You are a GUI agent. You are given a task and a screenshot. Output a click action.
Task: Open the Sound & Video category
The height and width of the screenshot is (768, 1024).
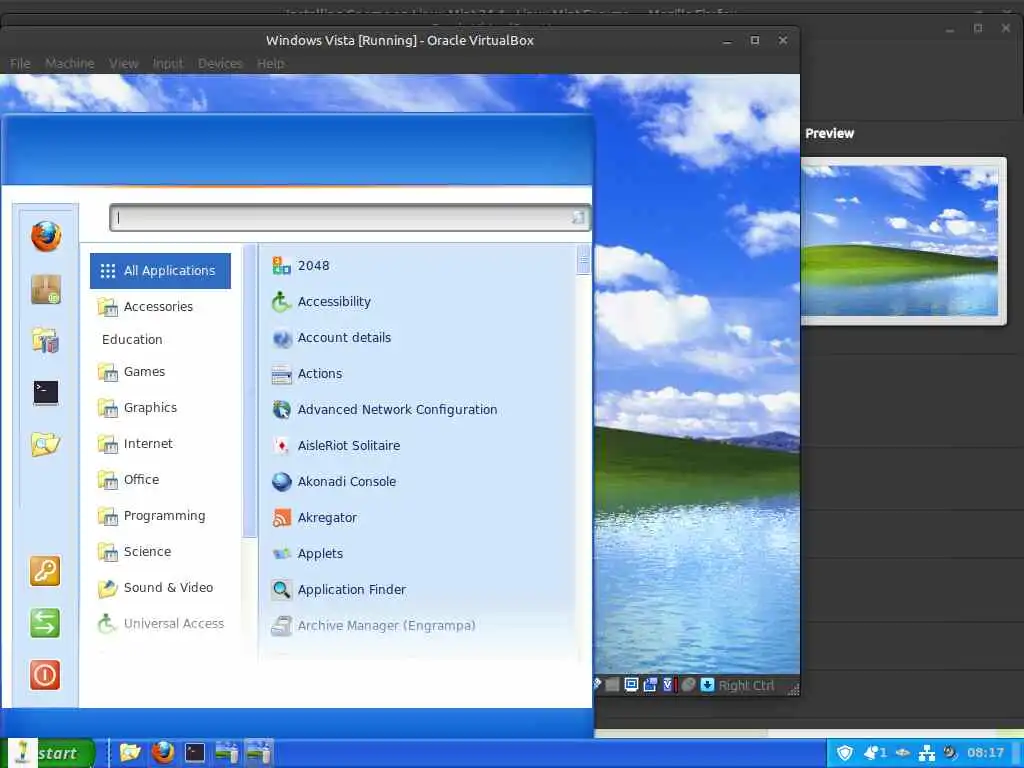coord(160,587)
